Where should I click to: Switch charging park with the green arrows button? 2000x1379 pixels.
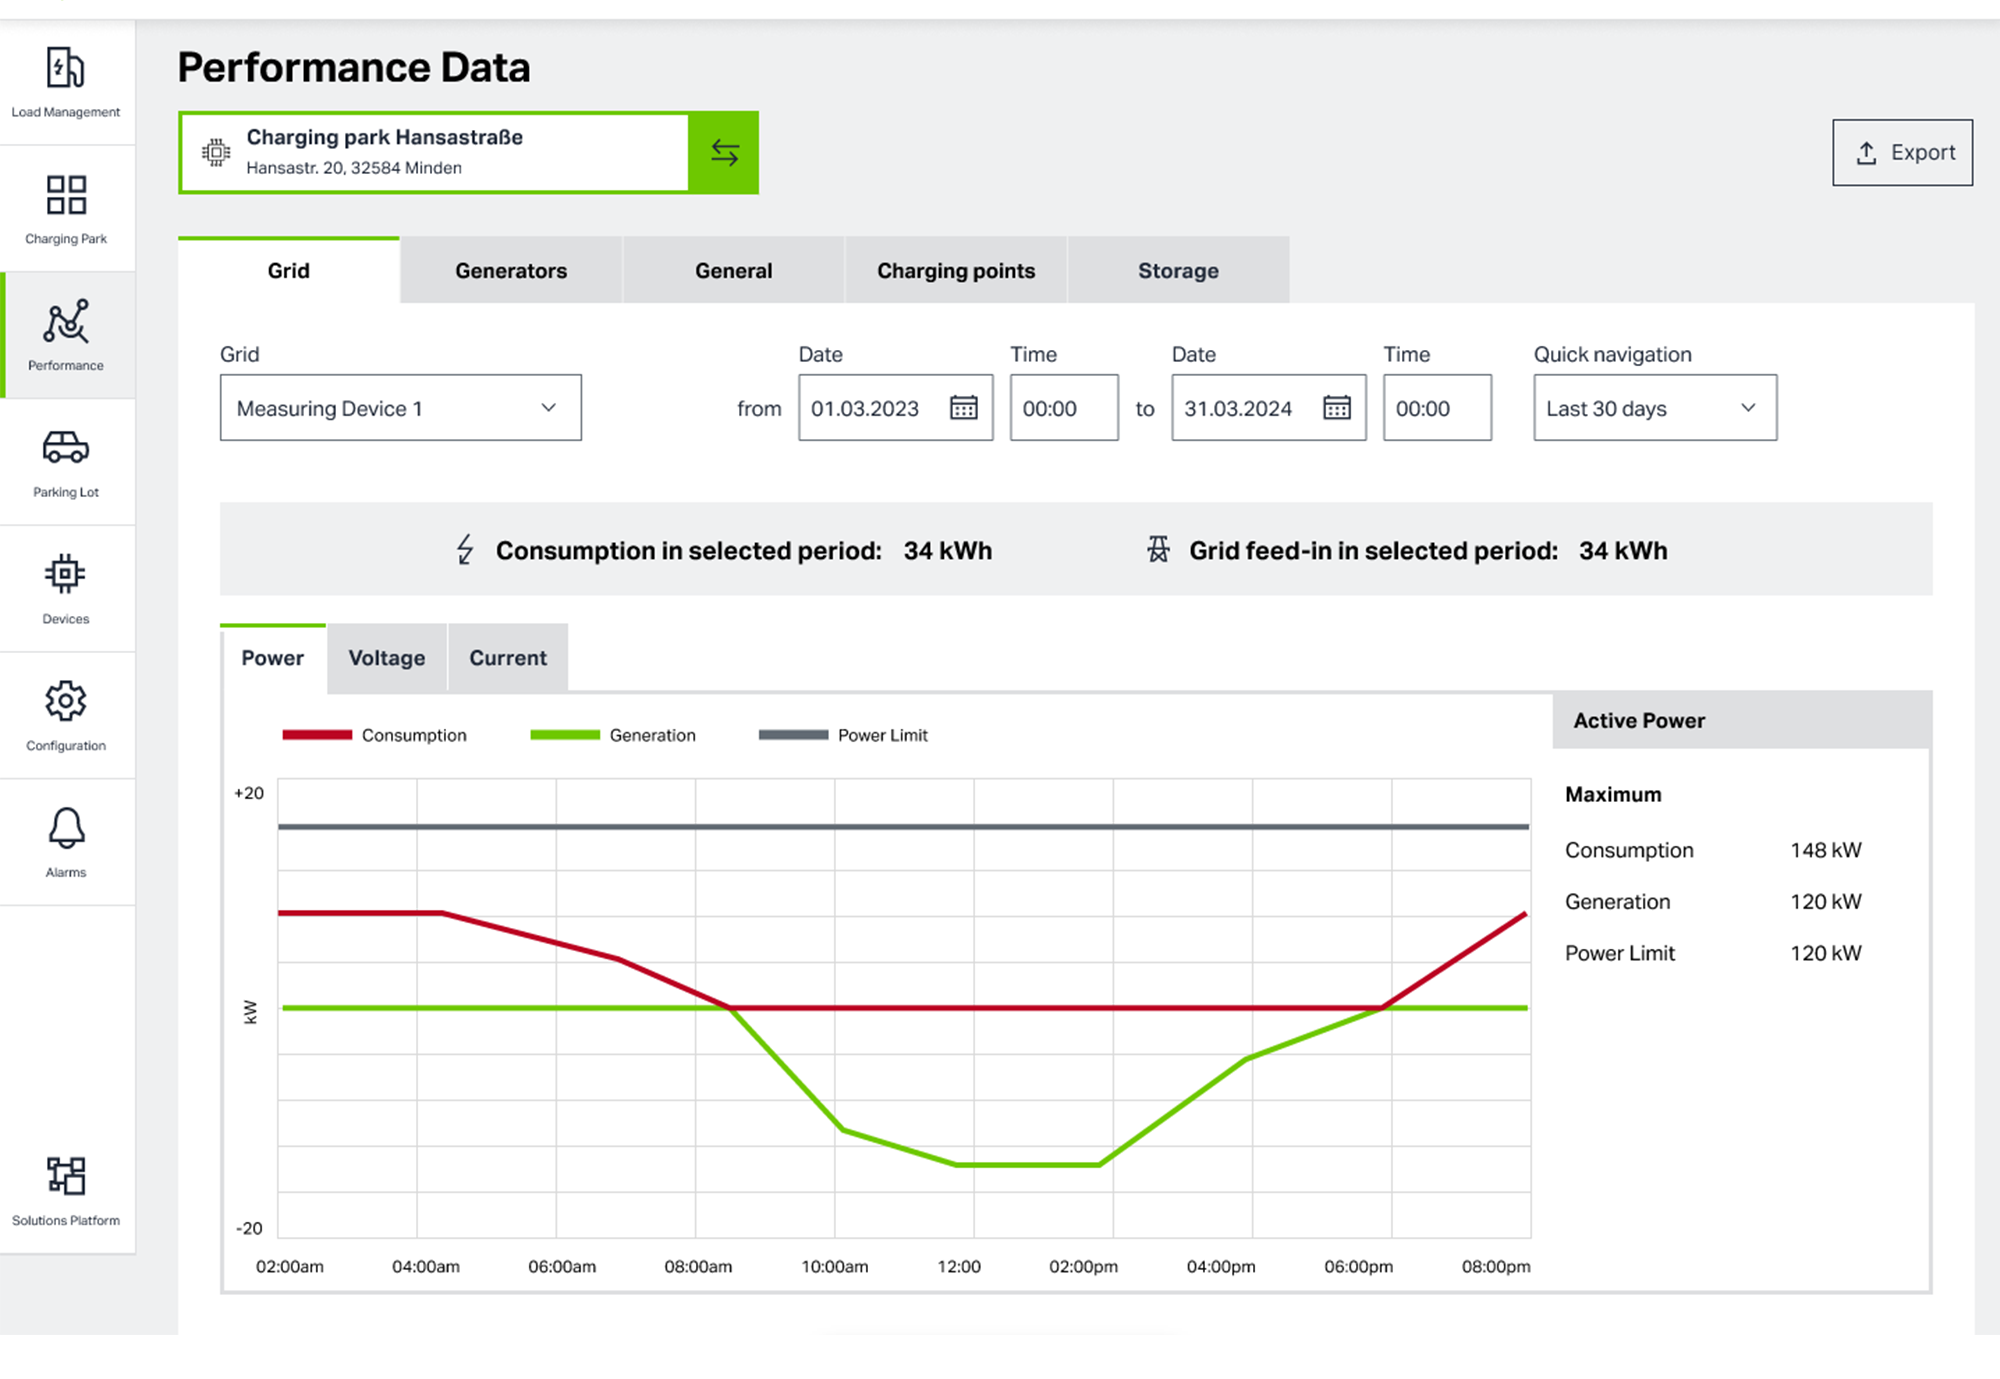point(724,153)
